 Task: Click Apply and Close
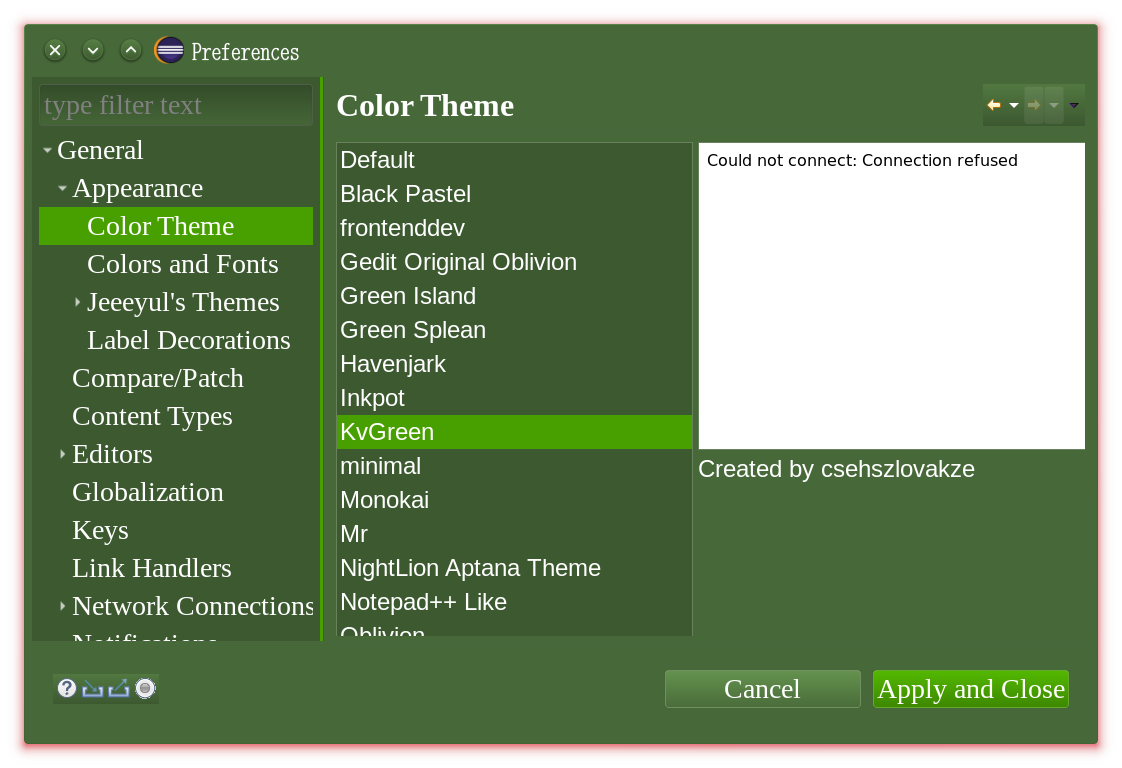[970, 688]
